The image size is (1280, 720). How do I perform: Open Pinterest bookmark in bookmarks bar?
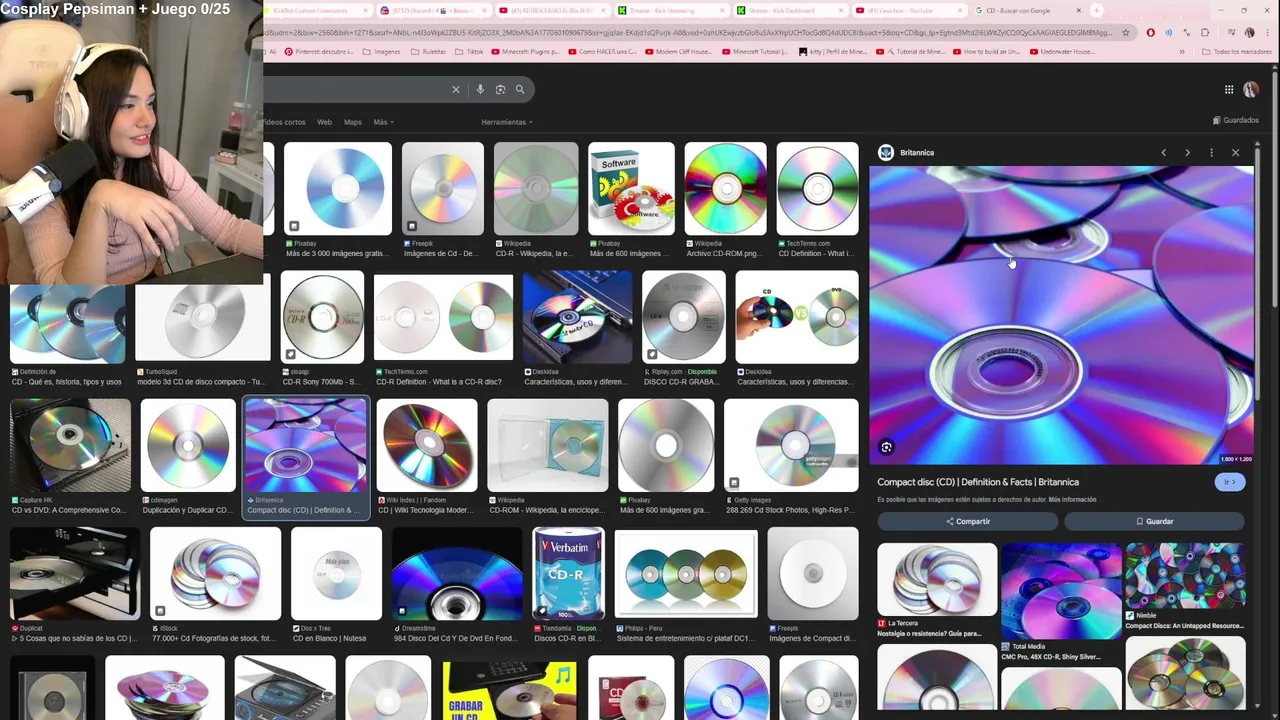click(318, 51)
